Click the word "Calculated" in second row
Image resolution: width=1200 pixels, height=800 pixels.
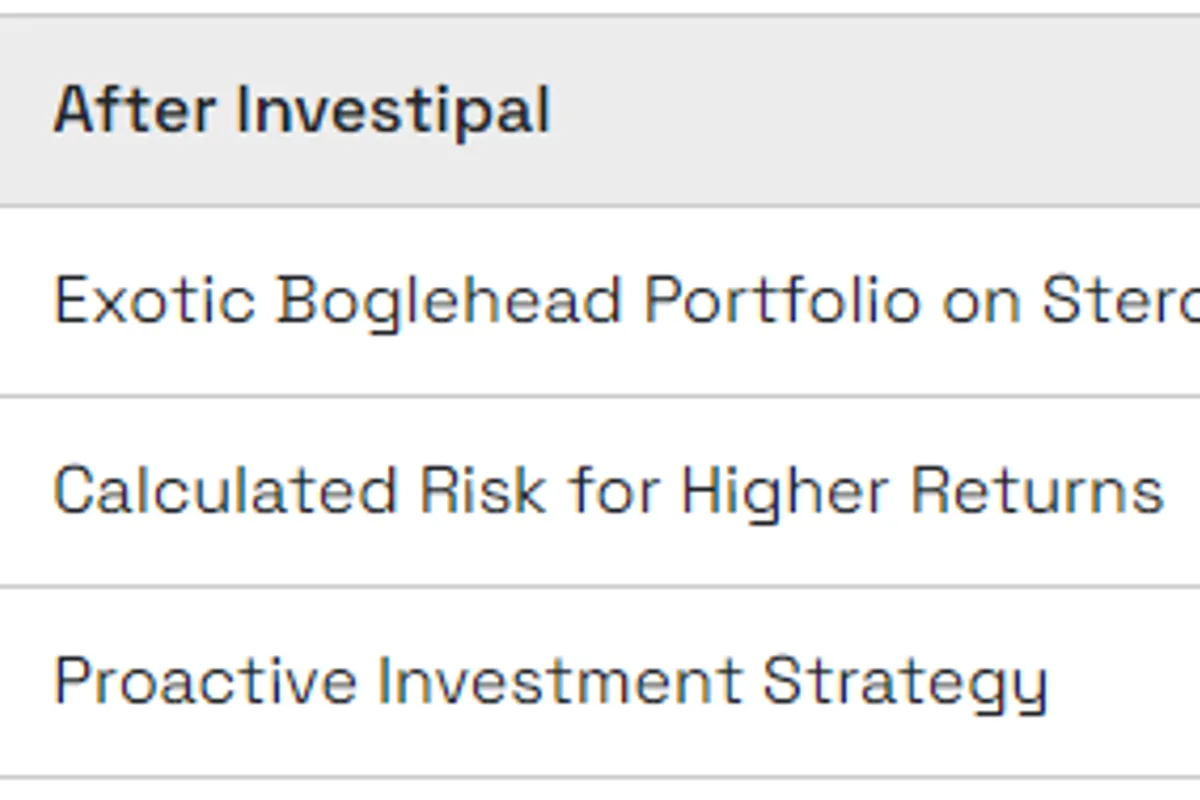(x=225, y=491)
